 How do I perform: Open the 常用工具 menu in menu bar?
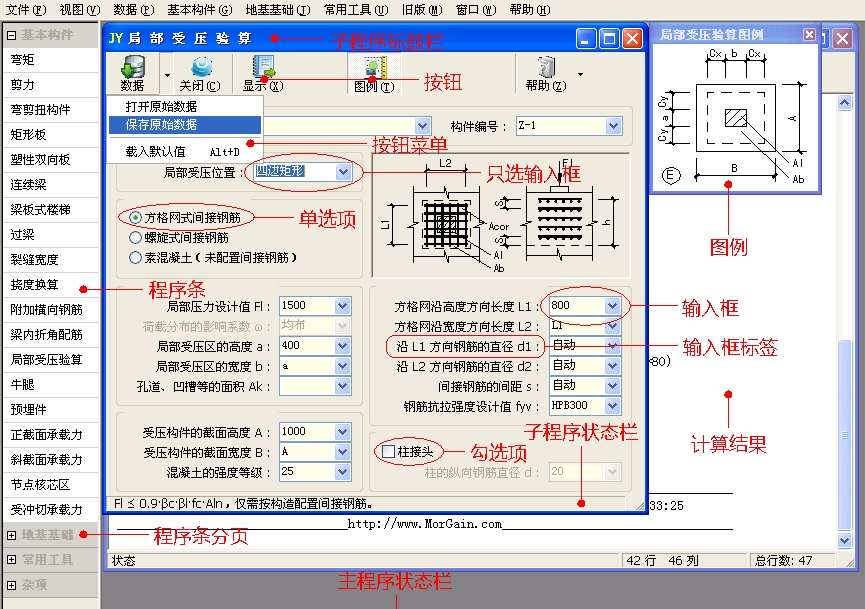coord(356,9)
